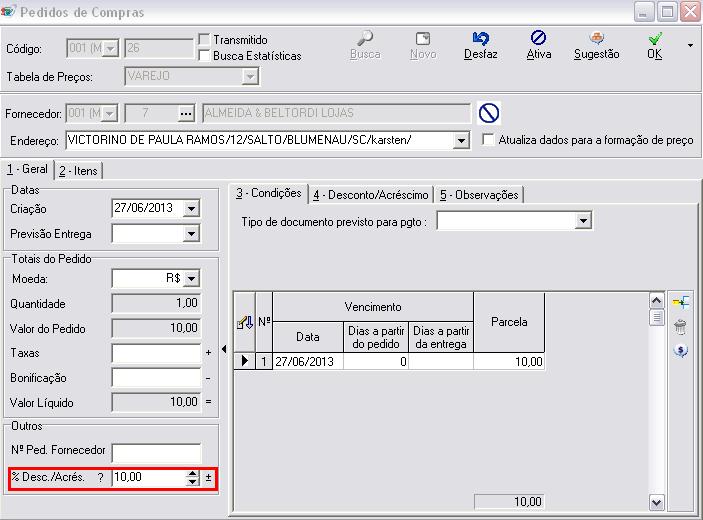Screen dimensions: 703x520
Task: Toggle Atualiza dados para formação de preço
Action: [488, 140]
